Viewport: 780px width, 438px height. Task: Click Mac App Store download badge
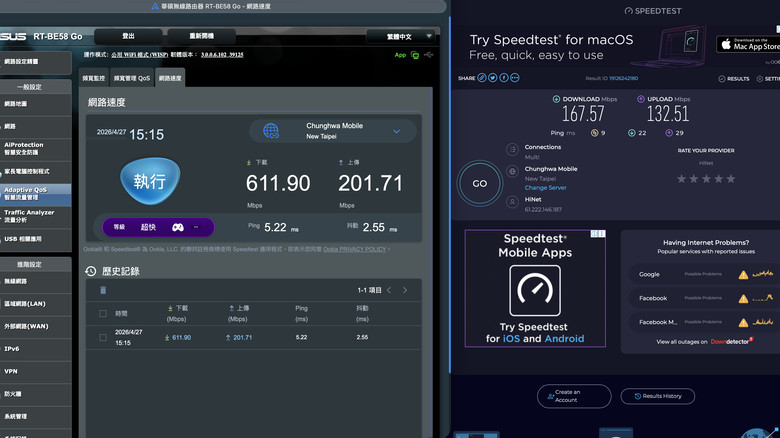(x=748, y=44)
